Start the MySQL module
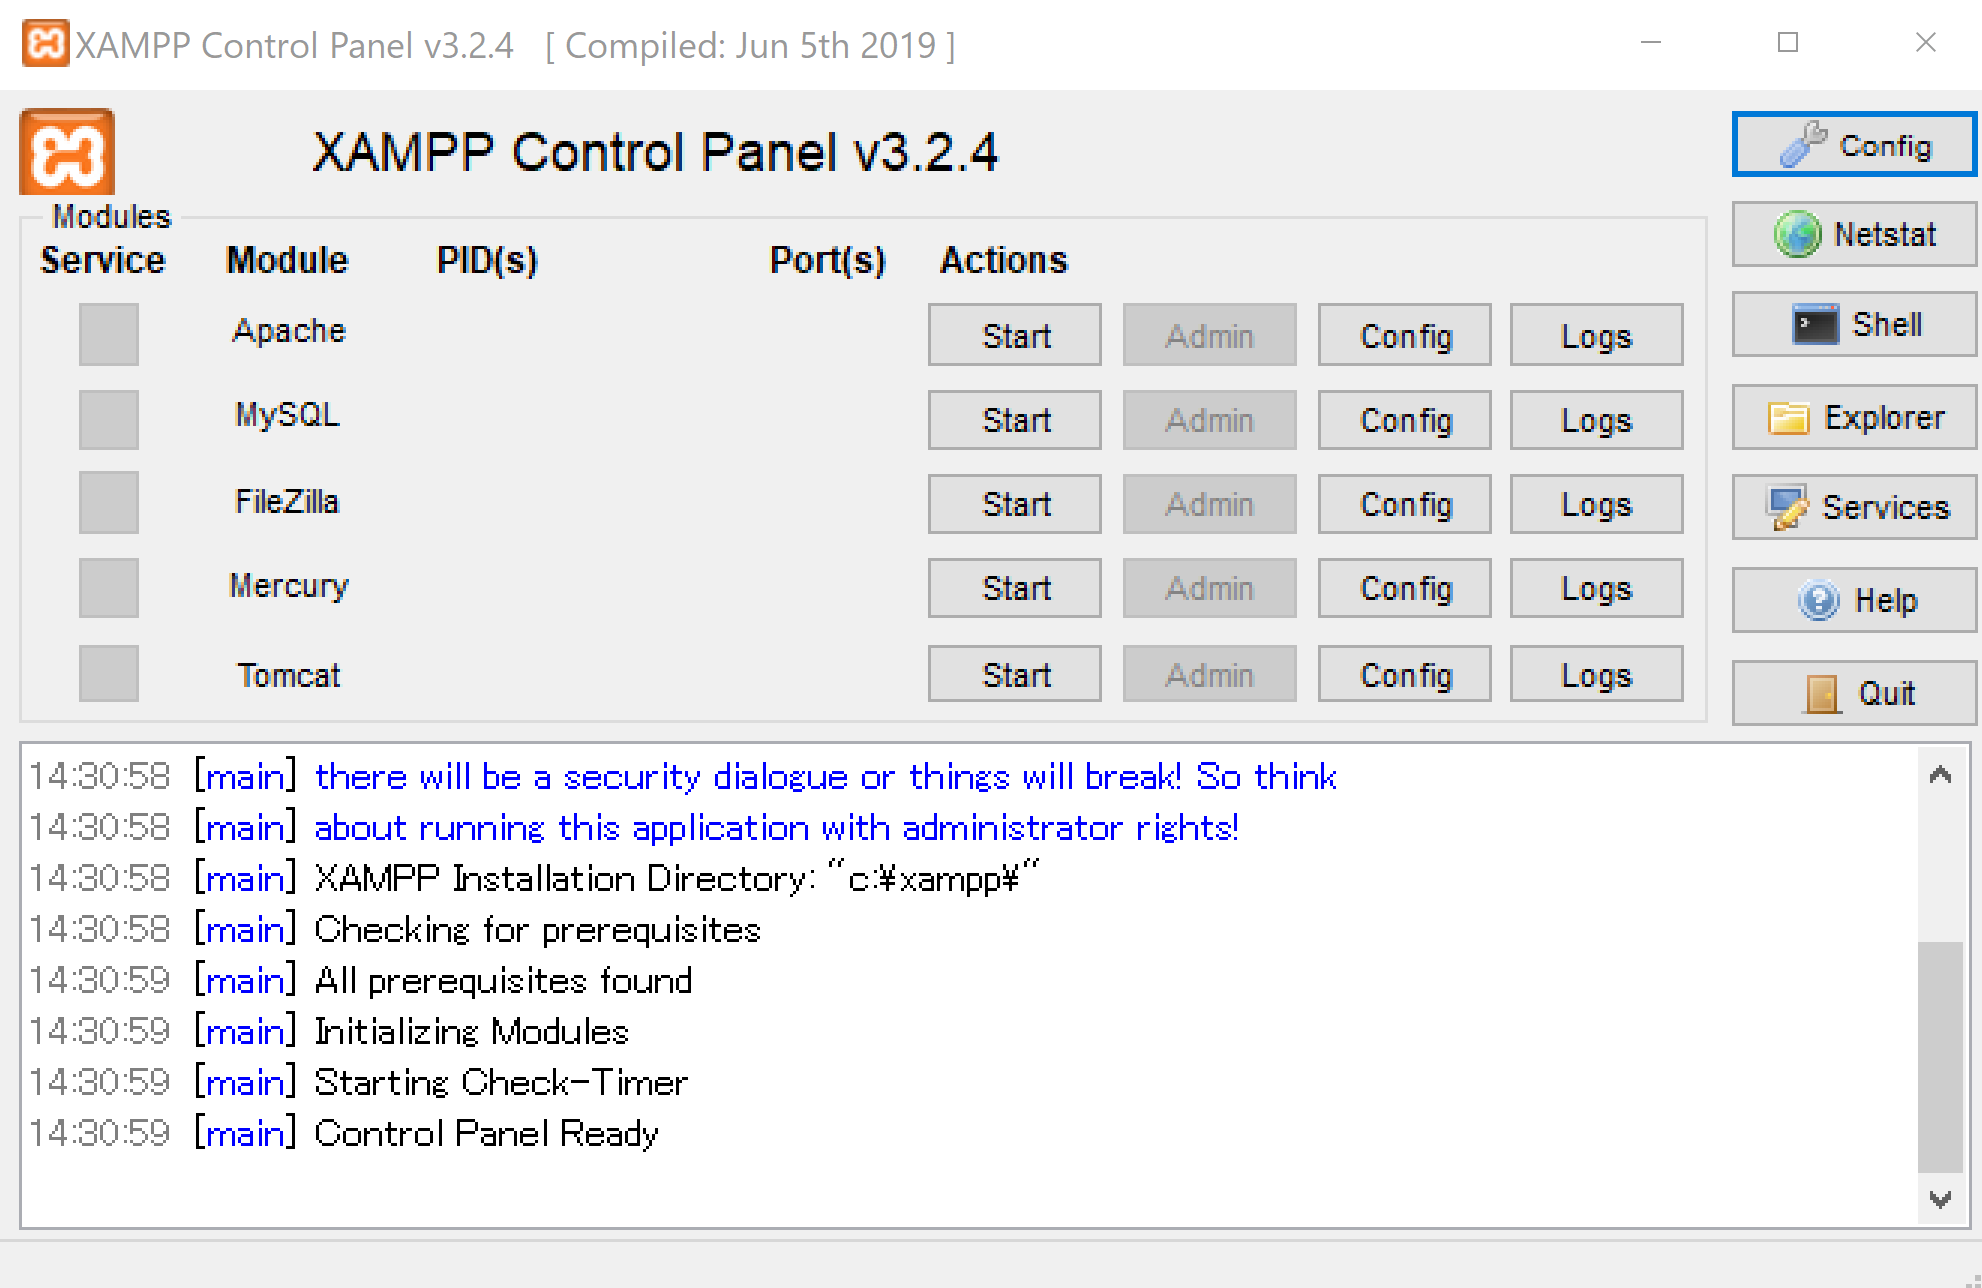 [x=1015, y=419]
